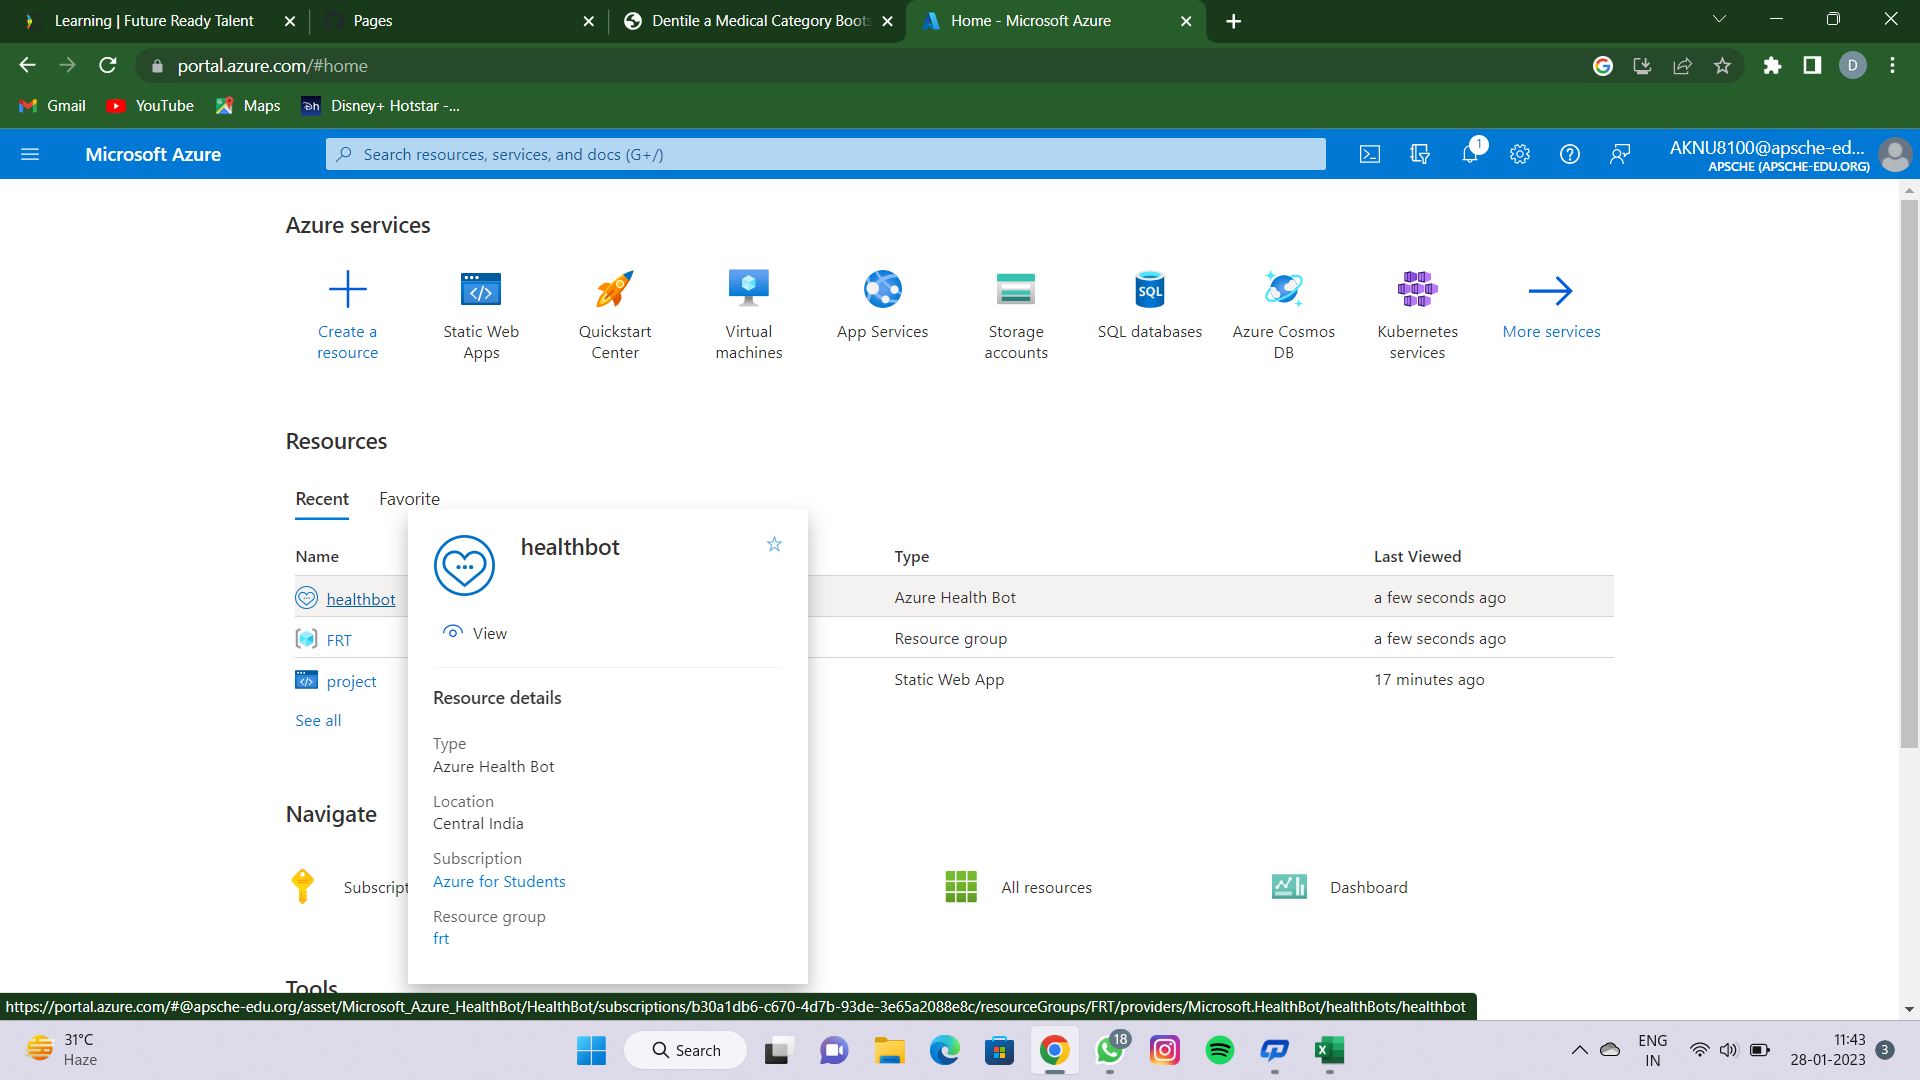Open Azure Cosmos DB service

[1283, 315]
